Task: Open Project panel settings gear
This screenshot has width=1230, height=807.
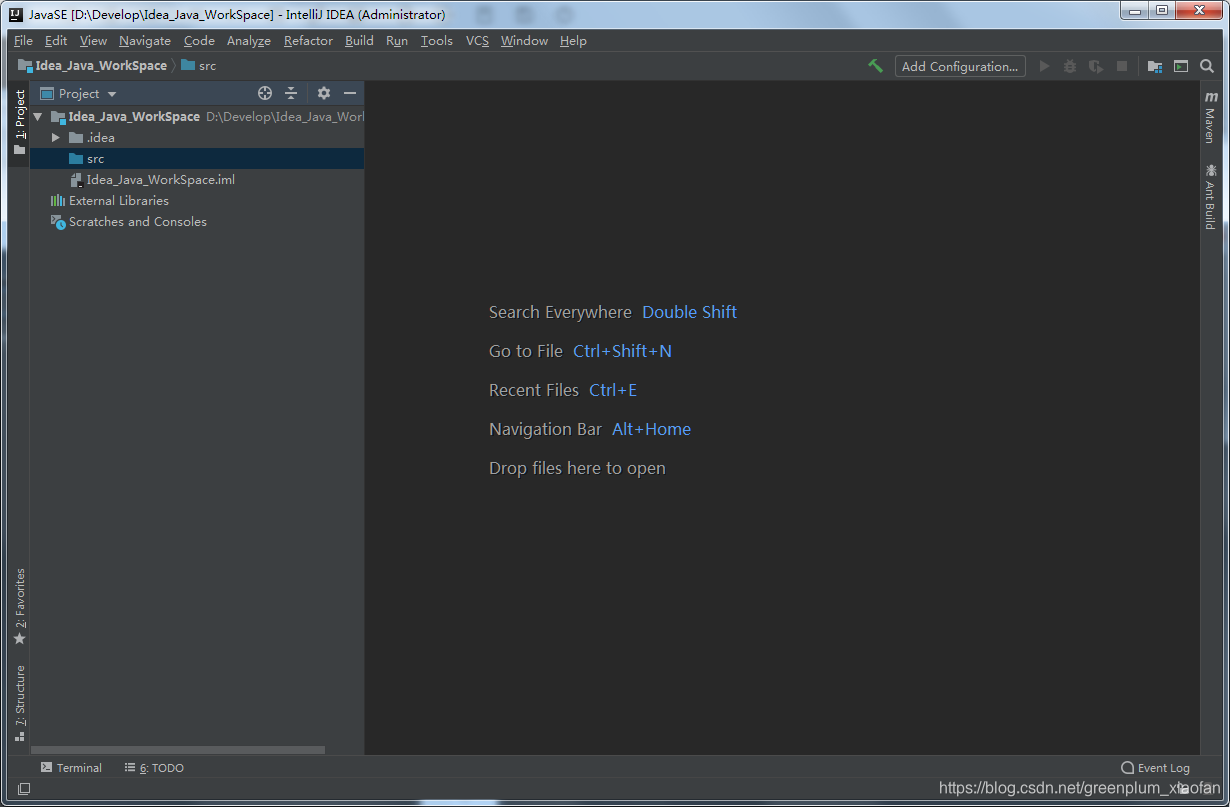Action: [x=324, y=93]
